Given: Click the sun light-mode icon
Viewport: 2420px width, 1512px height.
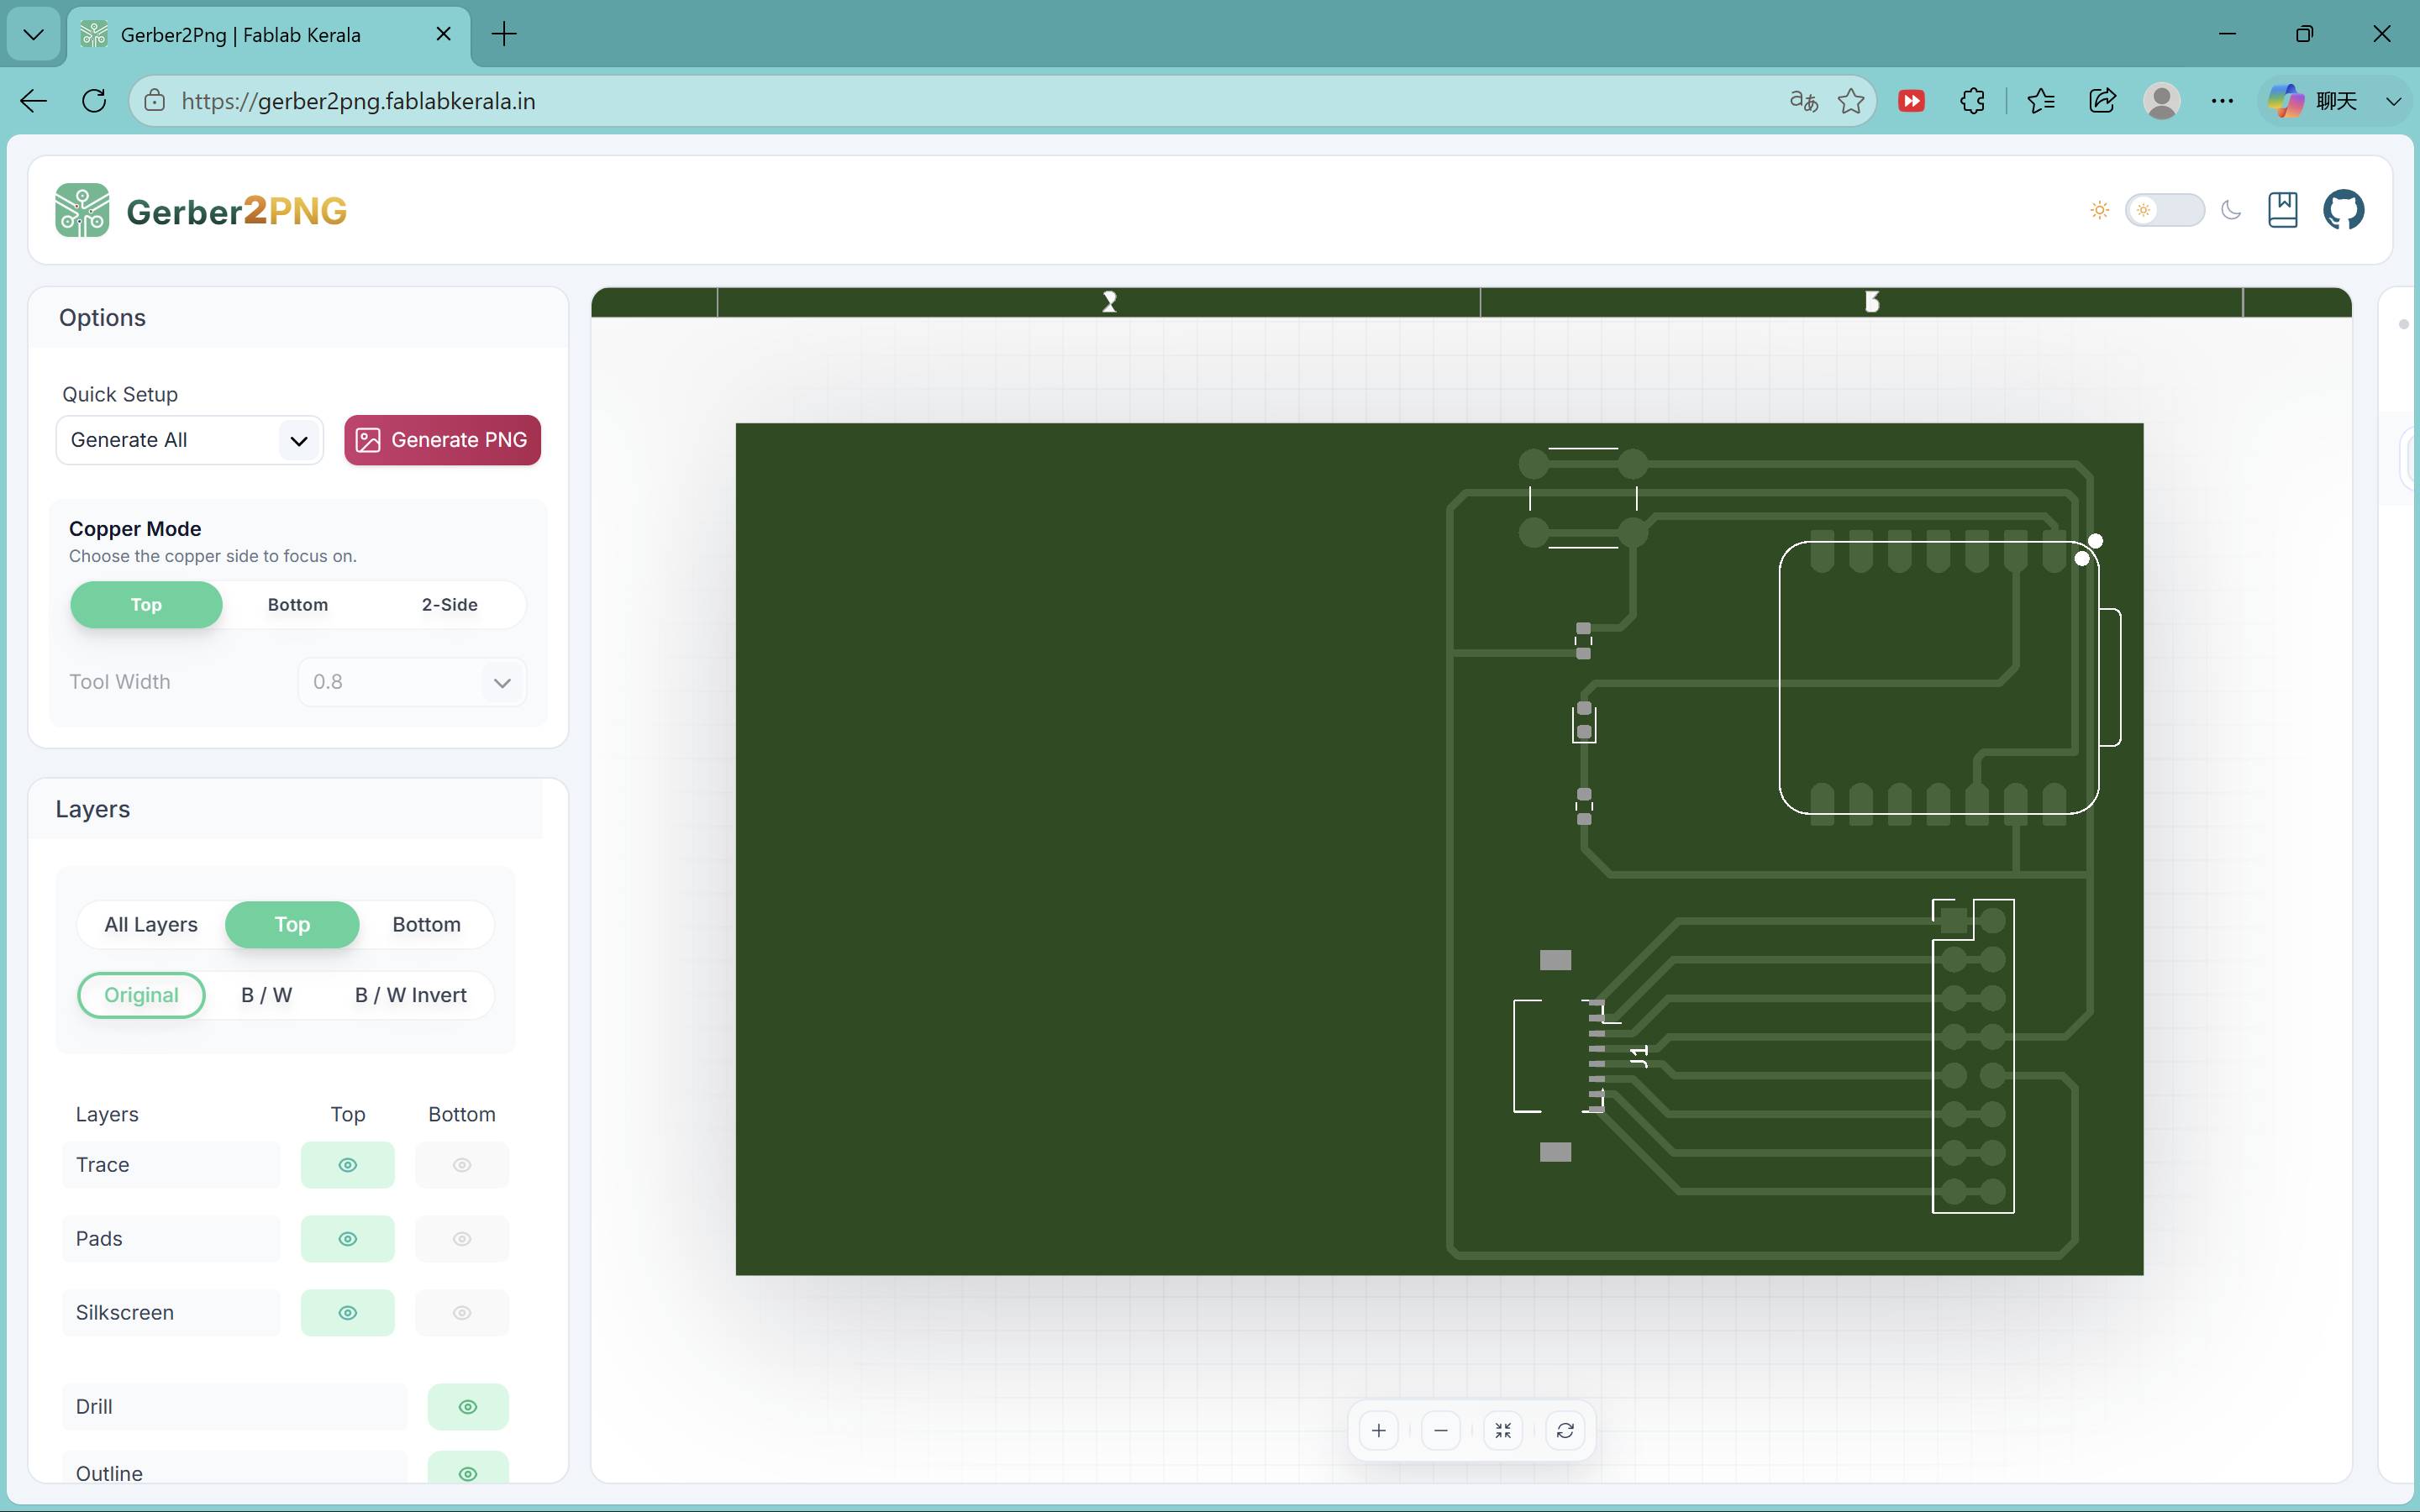Looking at the screenshot, I should coord(2099,210).
